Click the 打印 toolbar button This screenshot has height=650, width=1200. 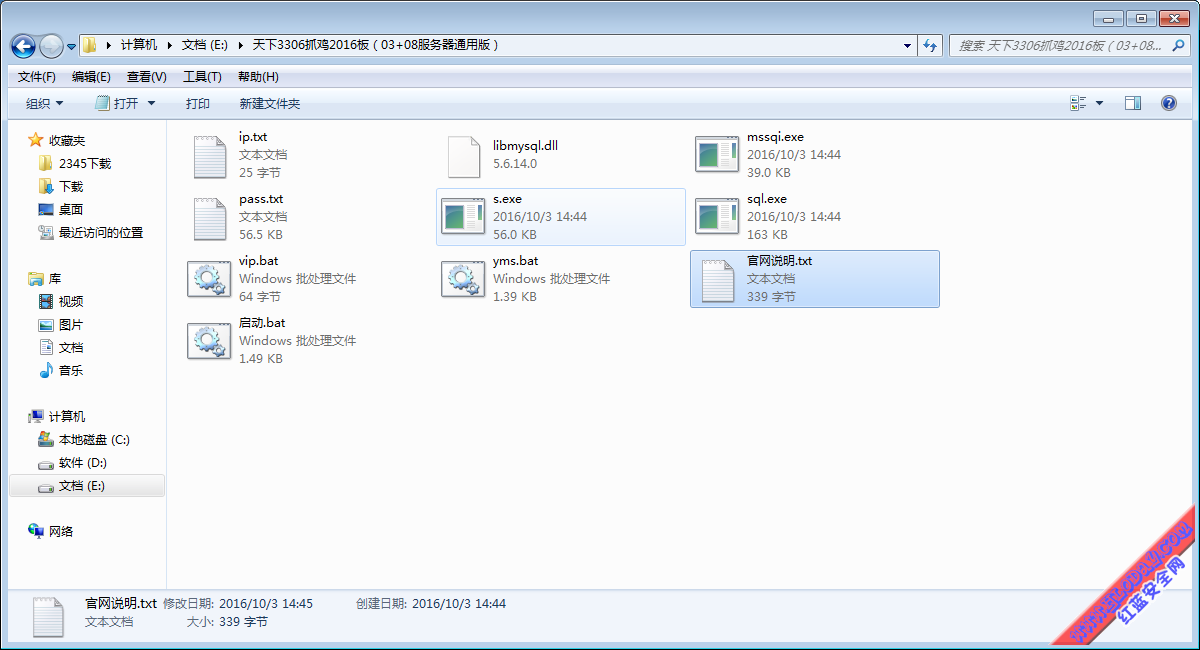coord(198,103)
